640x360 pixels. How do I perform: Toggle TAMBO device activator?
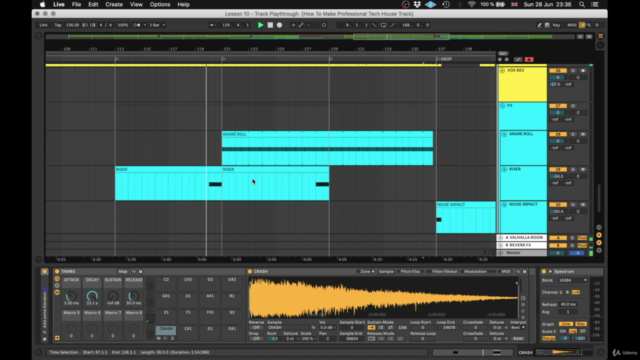[x=57, y=271]
